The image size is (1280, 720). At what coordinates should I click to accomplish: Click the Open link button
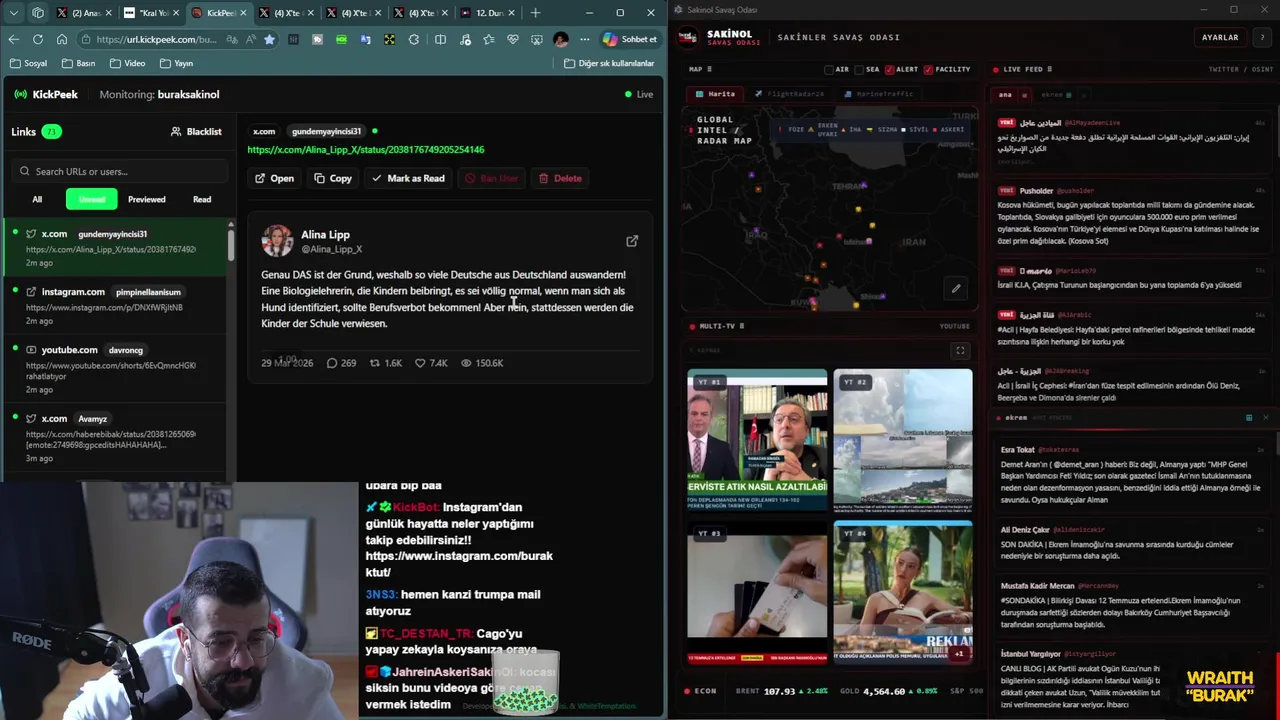275,178
